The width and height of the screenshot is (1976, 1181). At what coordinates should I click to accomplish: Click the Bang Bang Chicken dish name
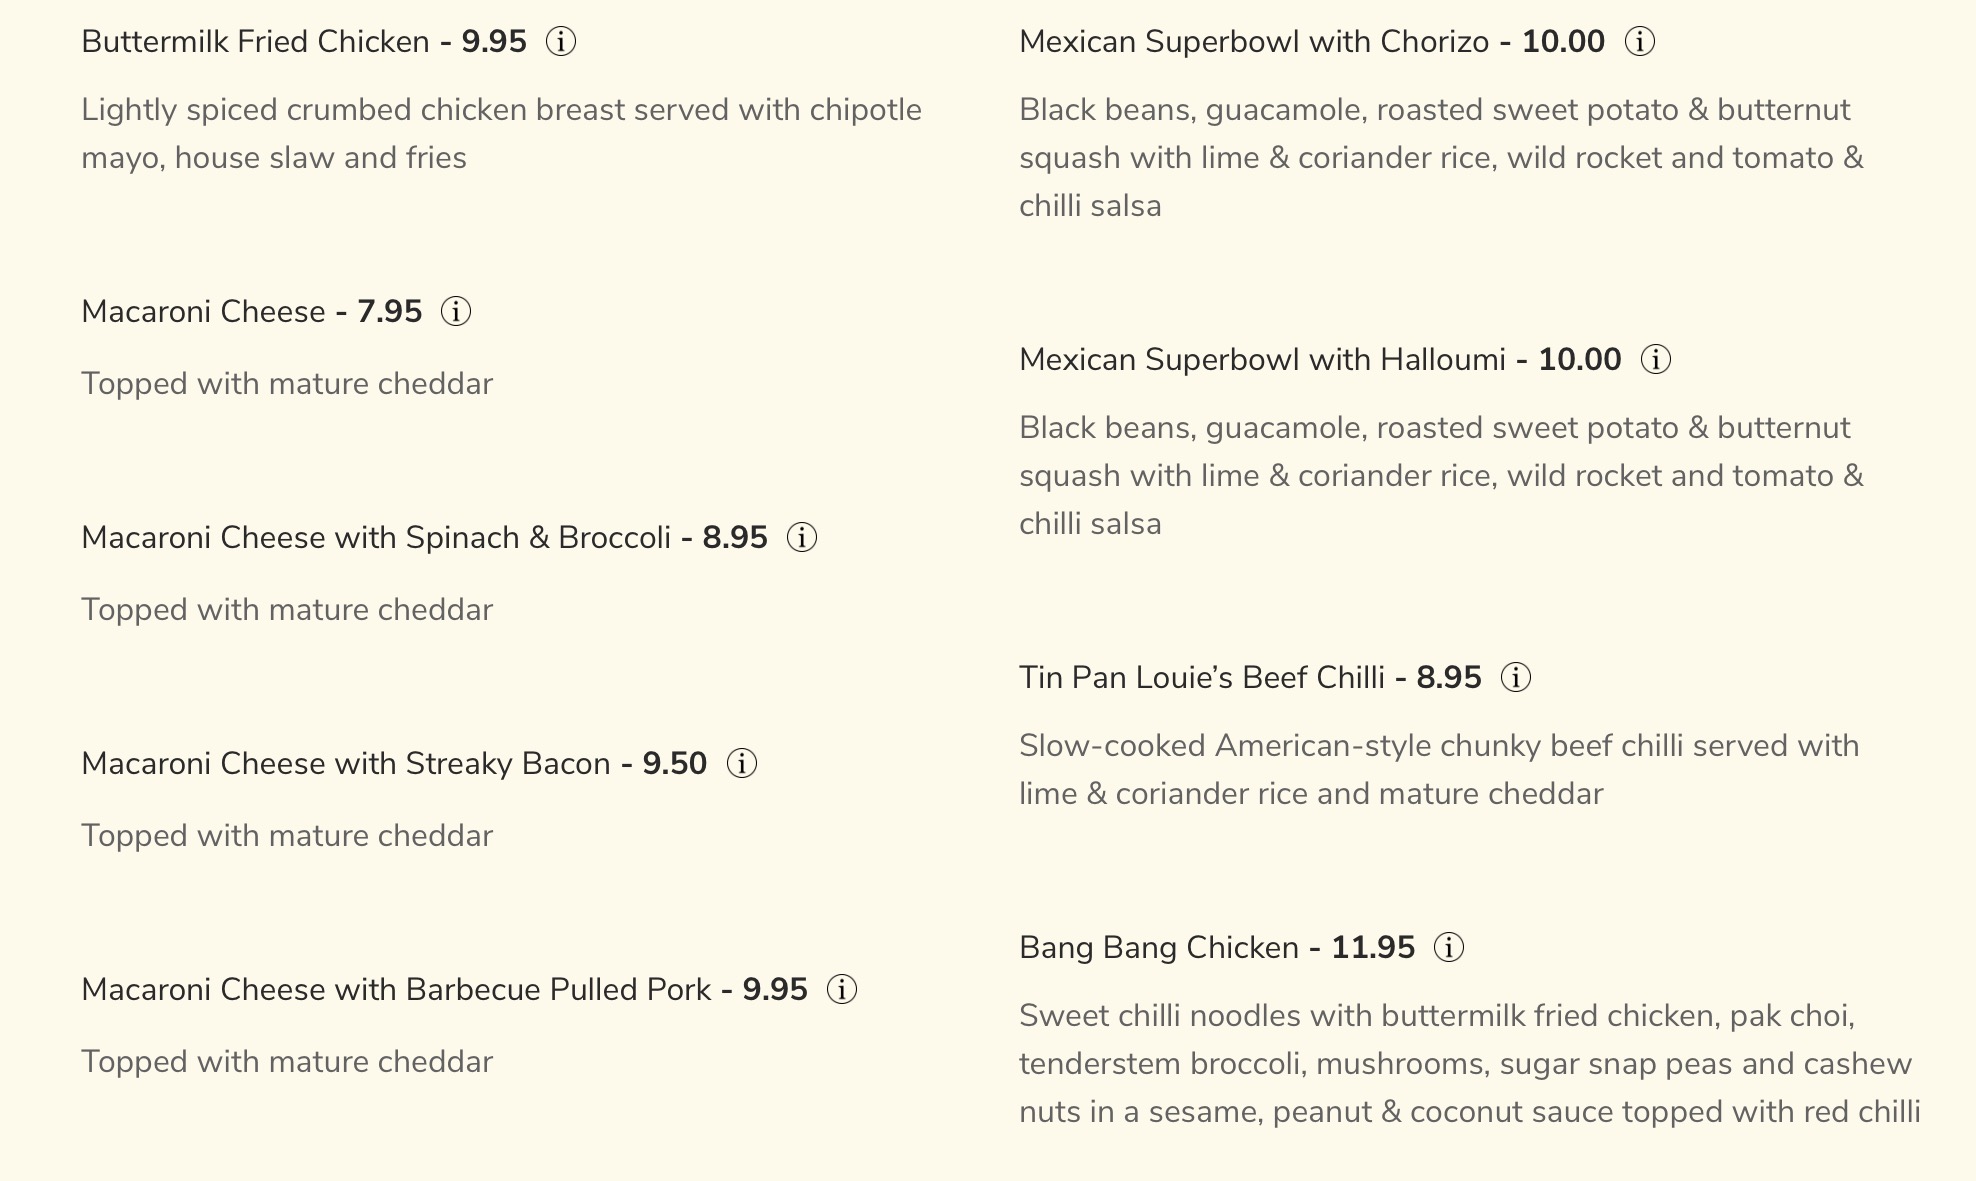[x=1158, y=948]
